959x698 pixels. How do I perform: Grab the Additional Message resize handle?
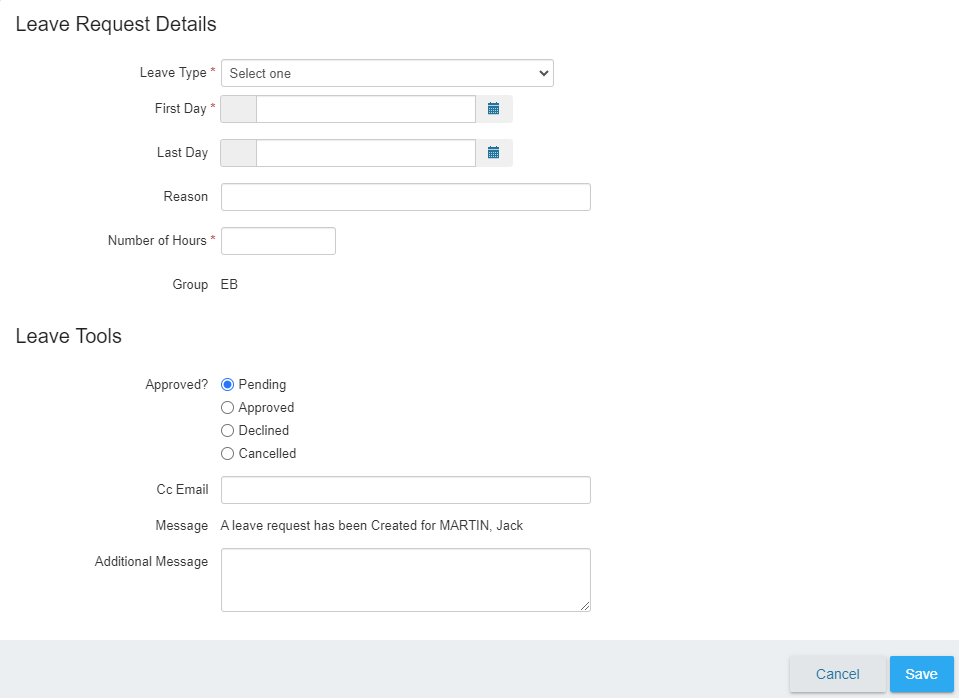point(585,606)
